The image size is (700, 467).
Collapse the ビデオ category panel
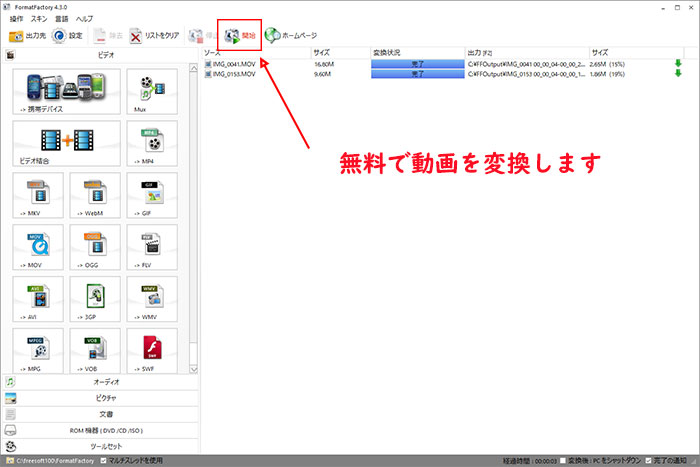[x=100, y=55]
